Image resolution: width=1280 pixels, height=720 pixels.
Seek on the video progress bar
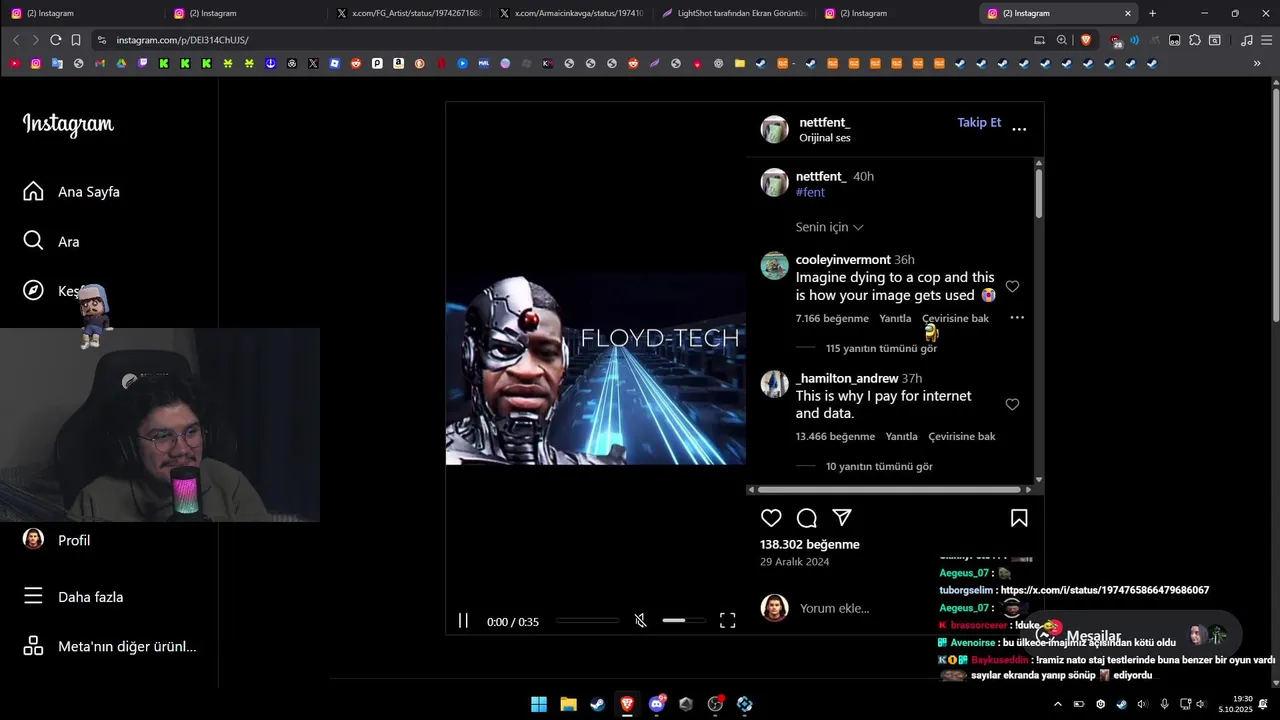pyautogui.click(x=587, y=621)
